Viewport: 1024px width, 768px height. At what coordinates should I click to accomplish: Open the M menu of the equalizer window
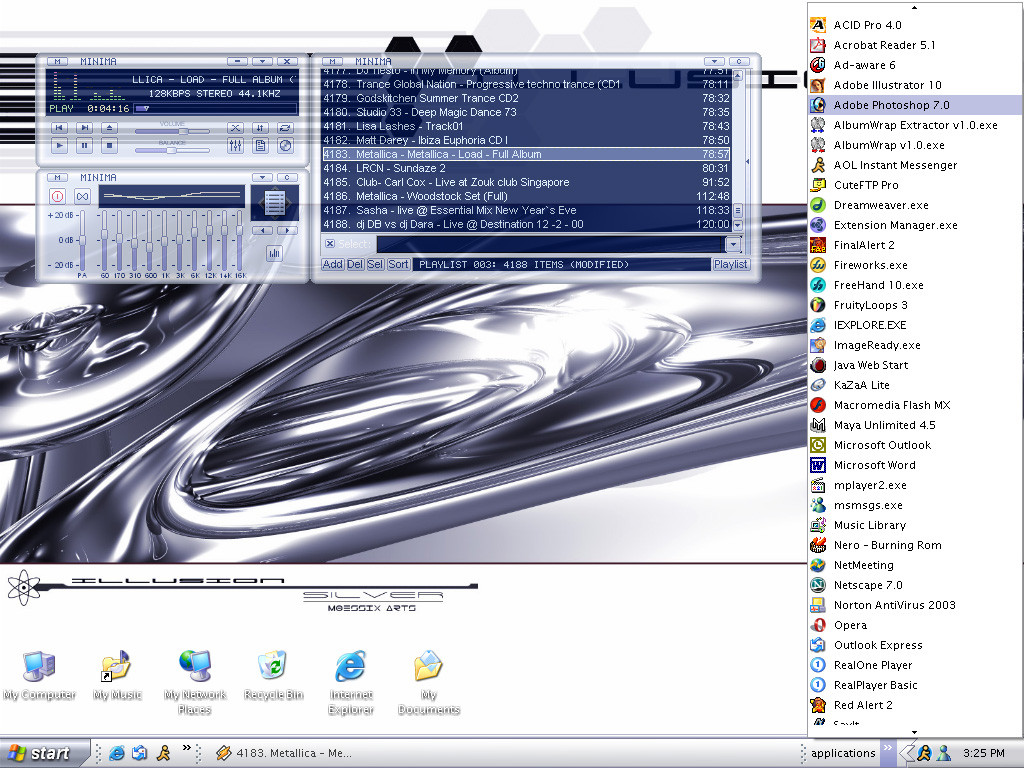(57, 178)
